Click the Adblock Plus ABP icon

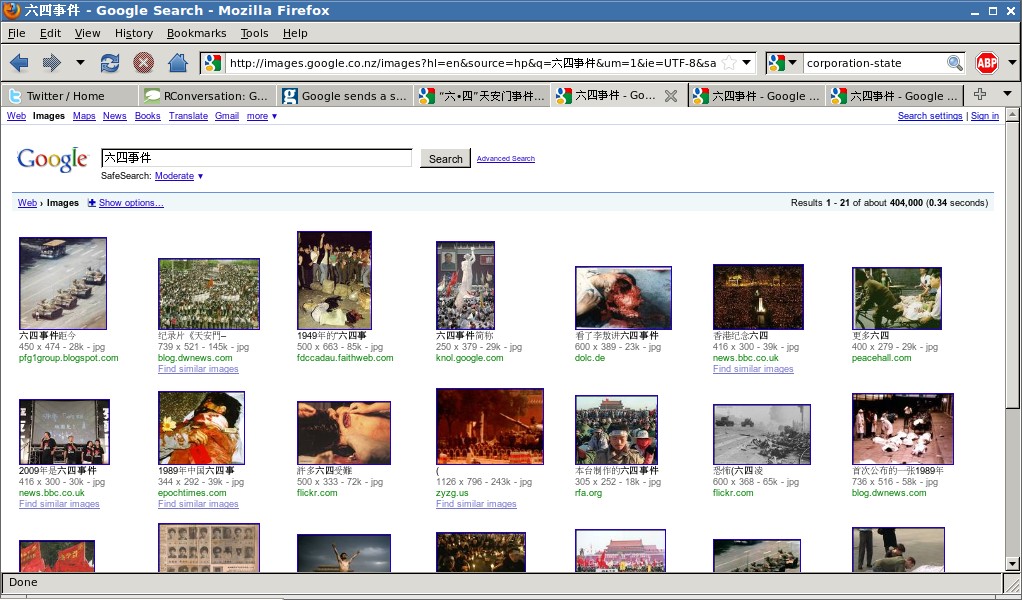(x=987, y=63)
